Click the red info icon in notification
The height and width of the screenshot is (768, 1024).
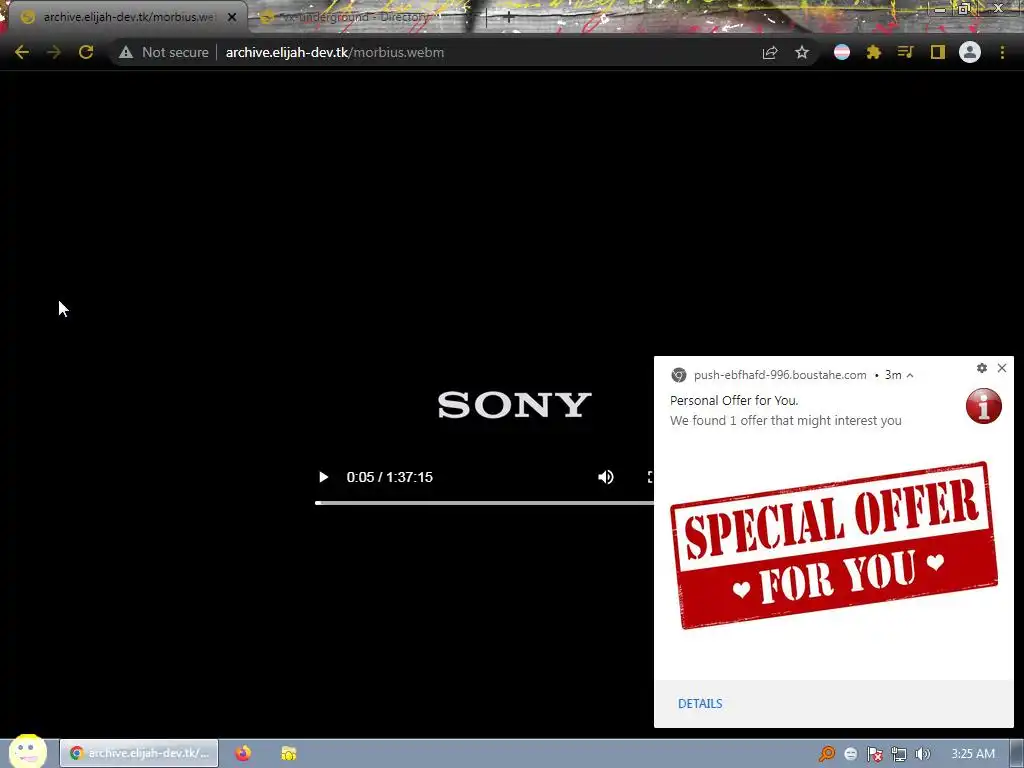pos(984,406)
